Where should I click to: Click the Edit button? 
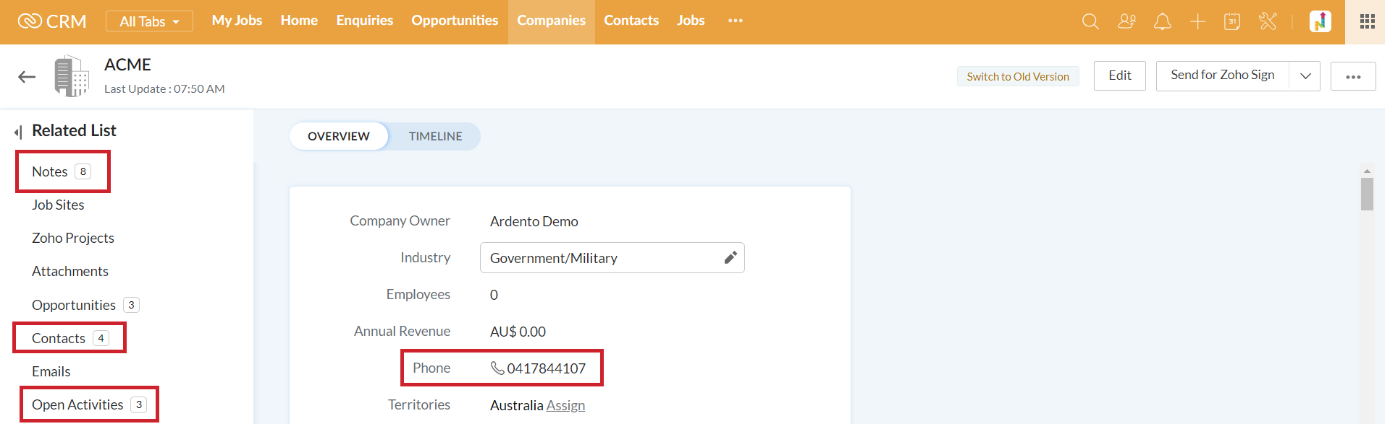[x=1120, y=76]
